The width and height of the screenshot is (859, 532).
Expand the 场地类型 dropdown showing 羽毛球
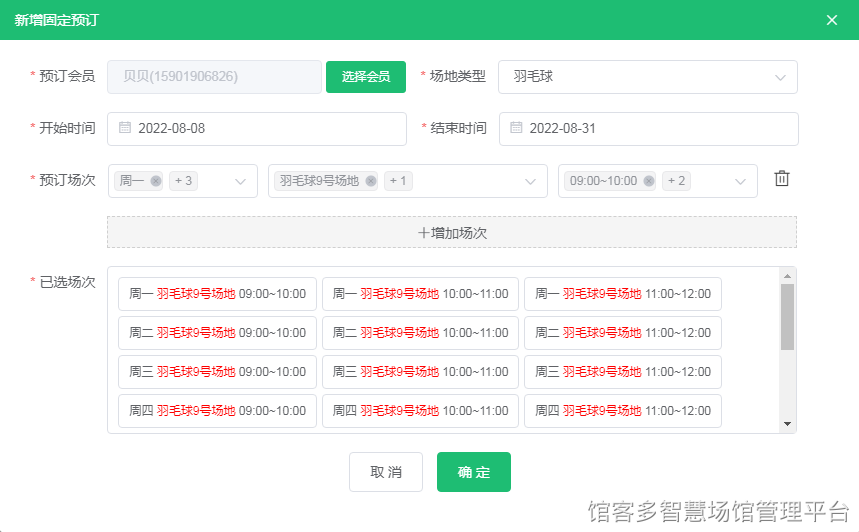[779, 77]
